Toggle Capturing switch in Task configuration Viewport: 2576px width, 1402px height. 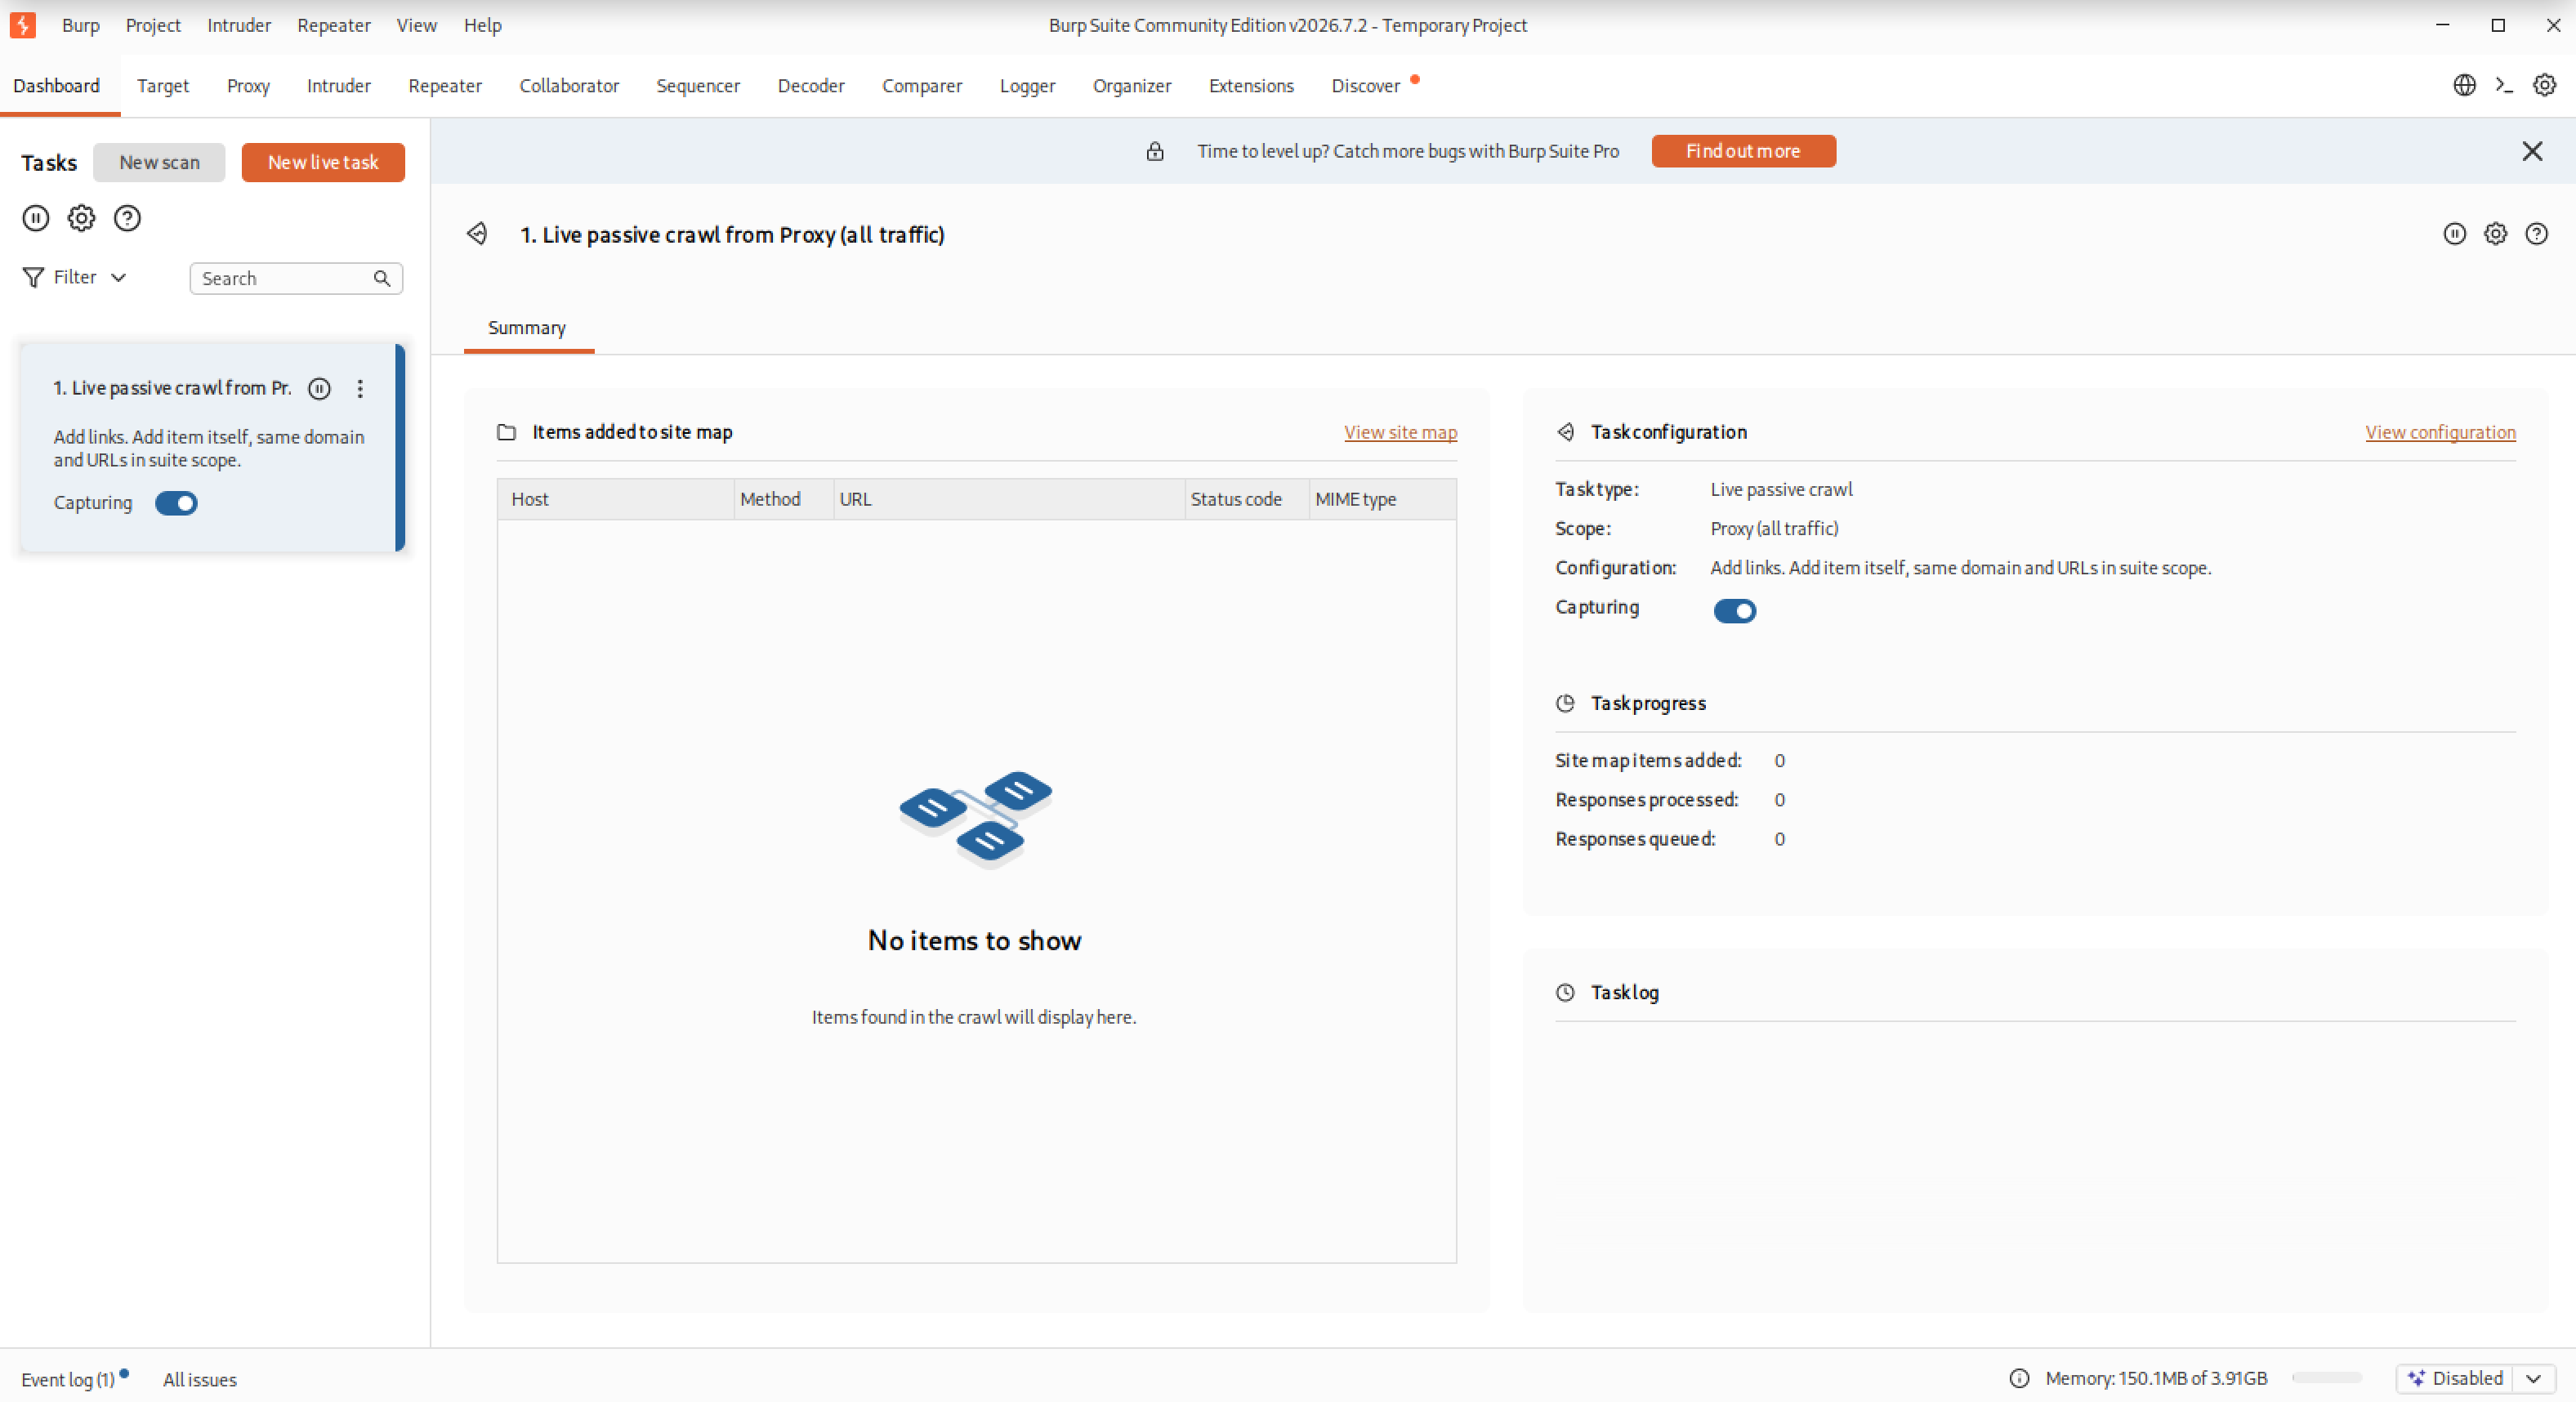[x=1735, y=611]
